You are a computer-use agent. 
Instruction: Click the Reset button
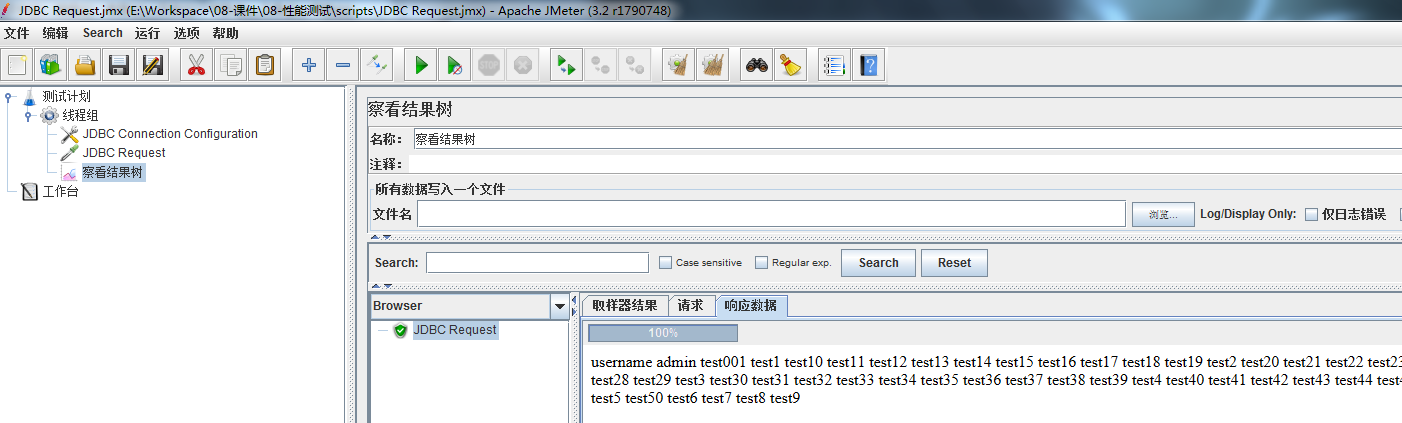click(x=954, y=263)
